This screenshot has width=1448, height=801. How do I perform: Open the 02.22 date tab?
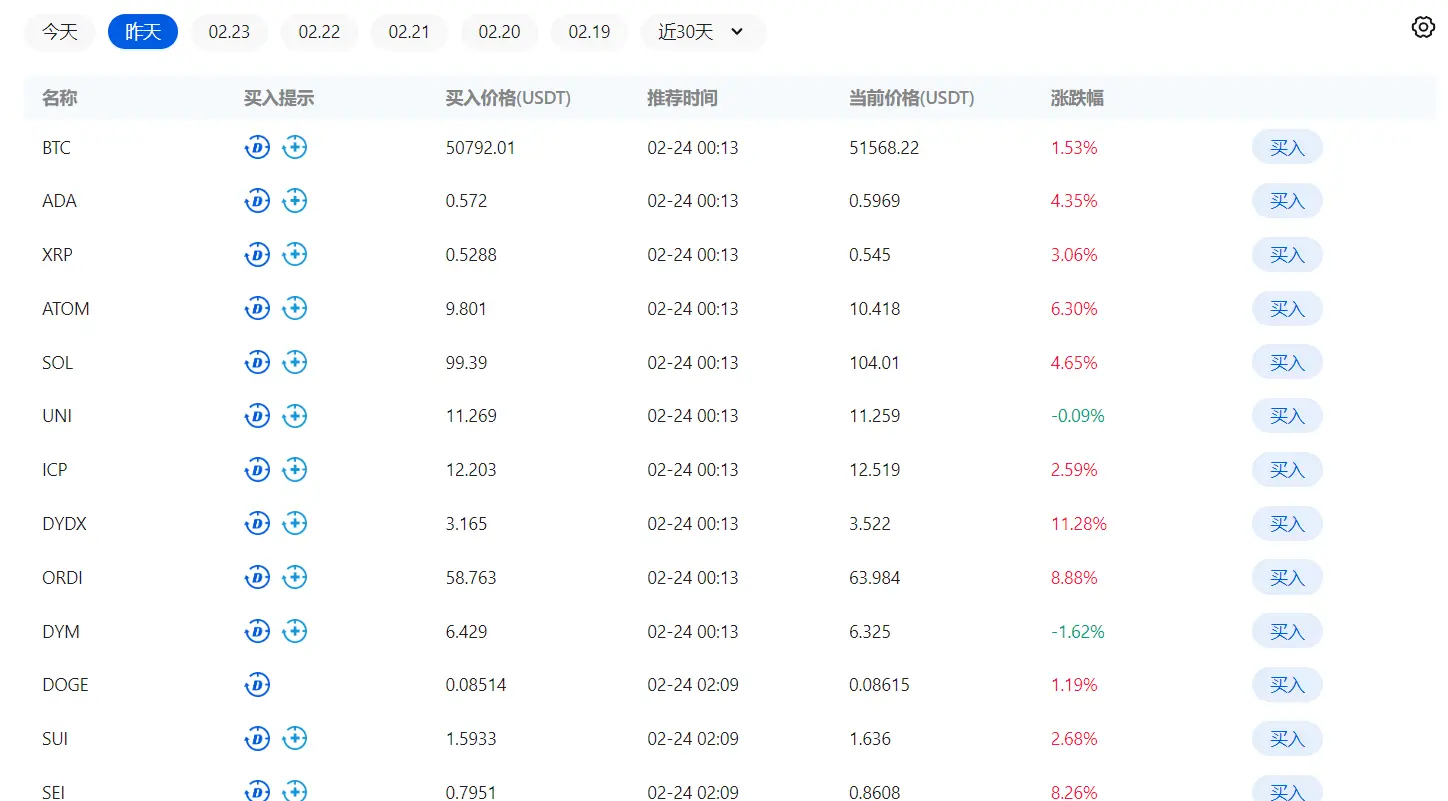pos(319,32)
